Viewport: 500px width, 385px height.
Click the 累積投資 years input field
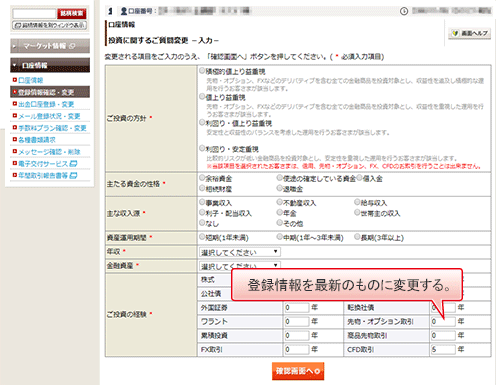coord(297,335)
